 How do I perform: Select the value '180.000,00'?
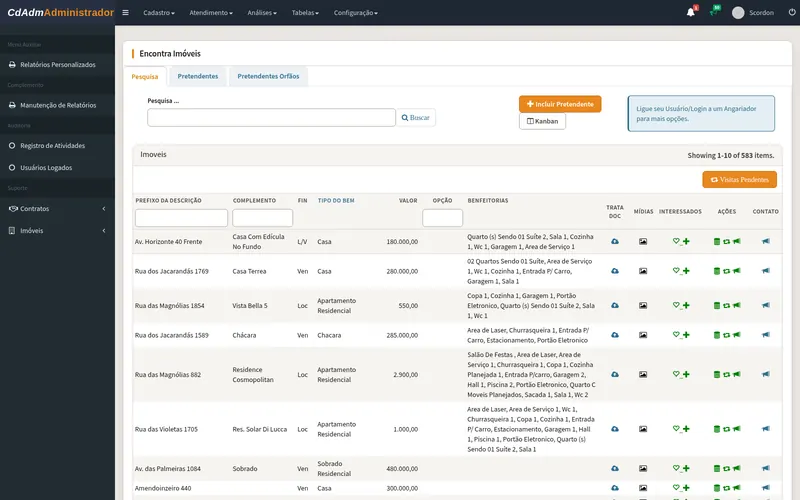402,242
